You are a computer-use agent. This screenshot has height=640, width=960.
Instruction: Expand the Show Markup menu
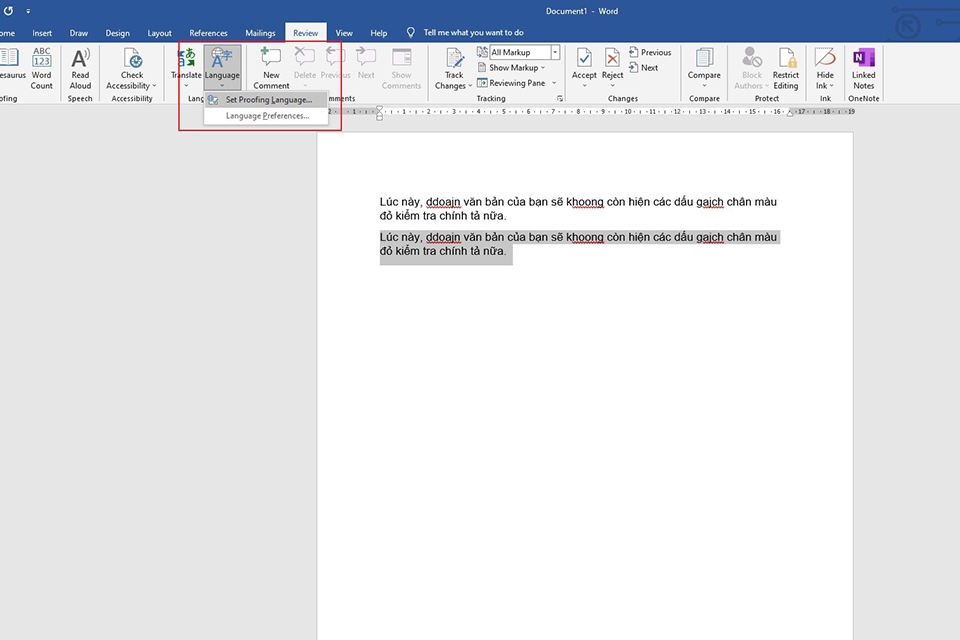516,68
